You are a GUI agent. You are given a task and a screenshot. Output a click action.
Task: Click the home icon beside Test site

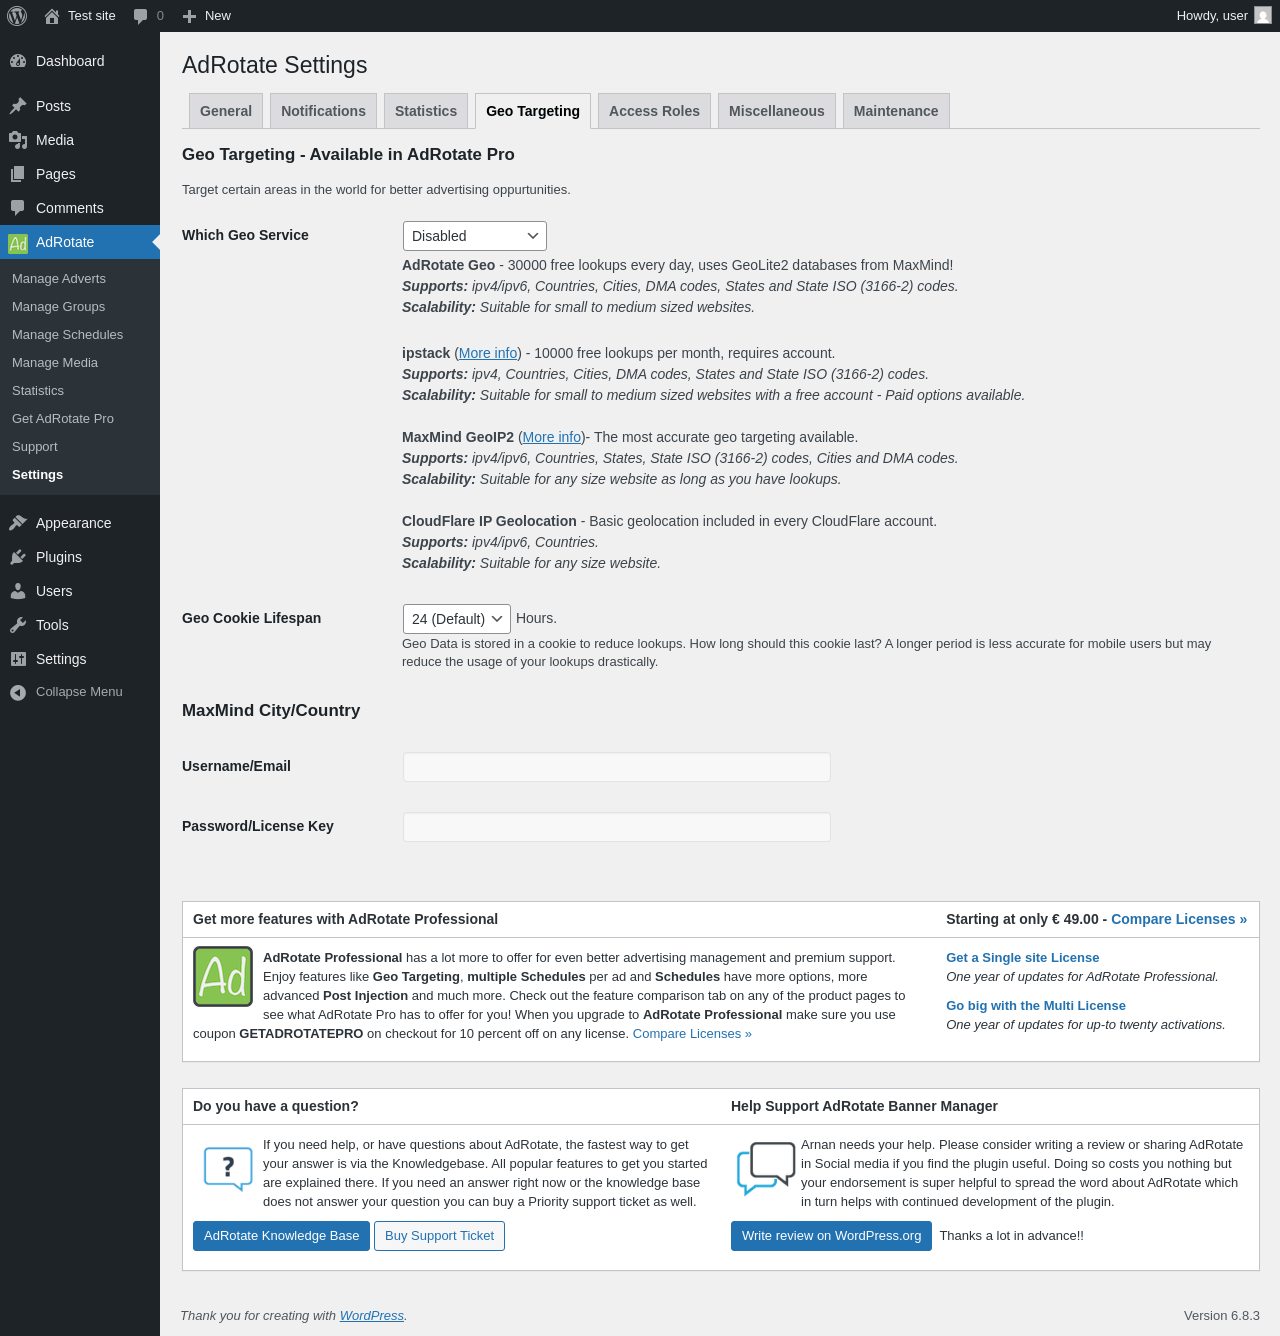(52, 16)
